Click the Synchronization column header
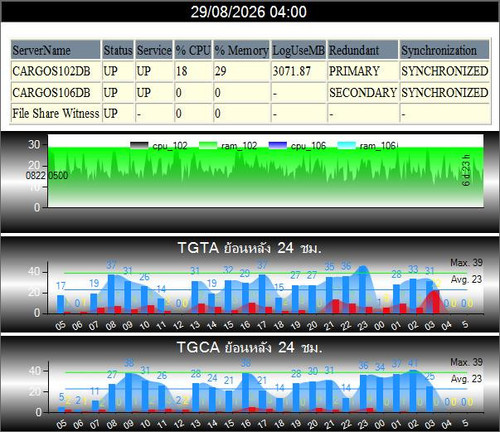 coord(445,50)
